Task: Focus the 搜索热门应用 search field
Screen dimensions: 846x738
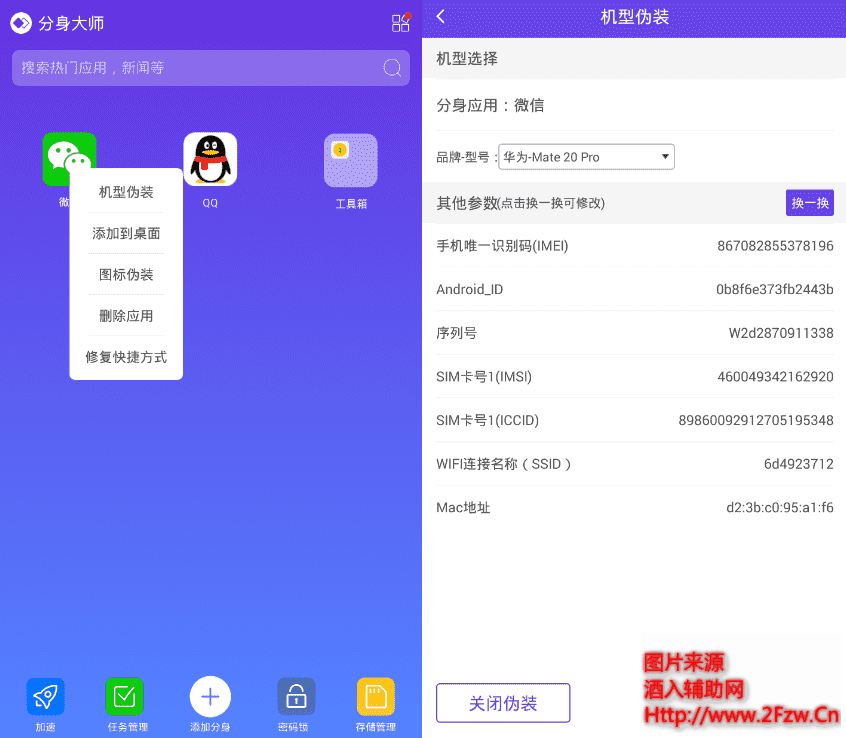Action: pos(211,68)
